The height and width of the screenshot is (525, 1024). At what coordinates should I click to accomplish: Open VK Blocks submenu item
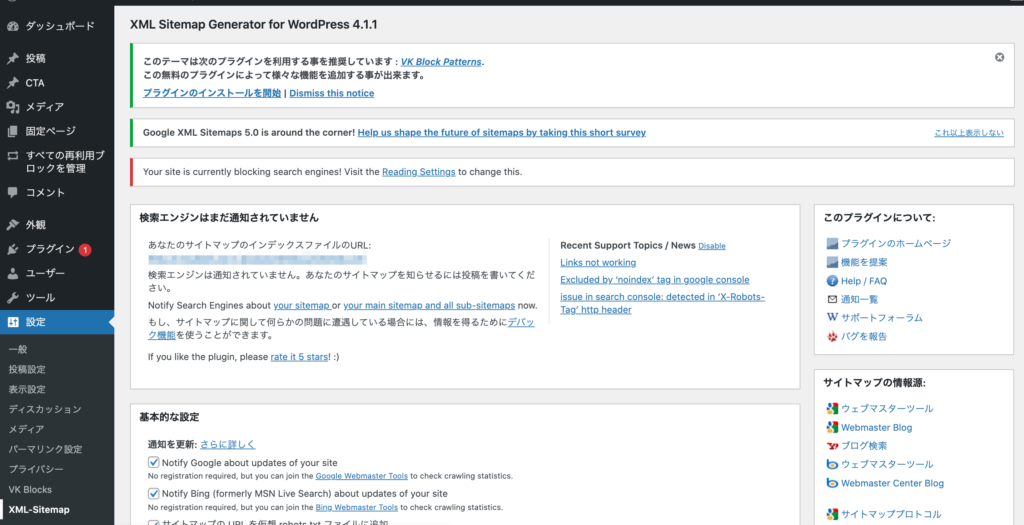coord(30,490)
